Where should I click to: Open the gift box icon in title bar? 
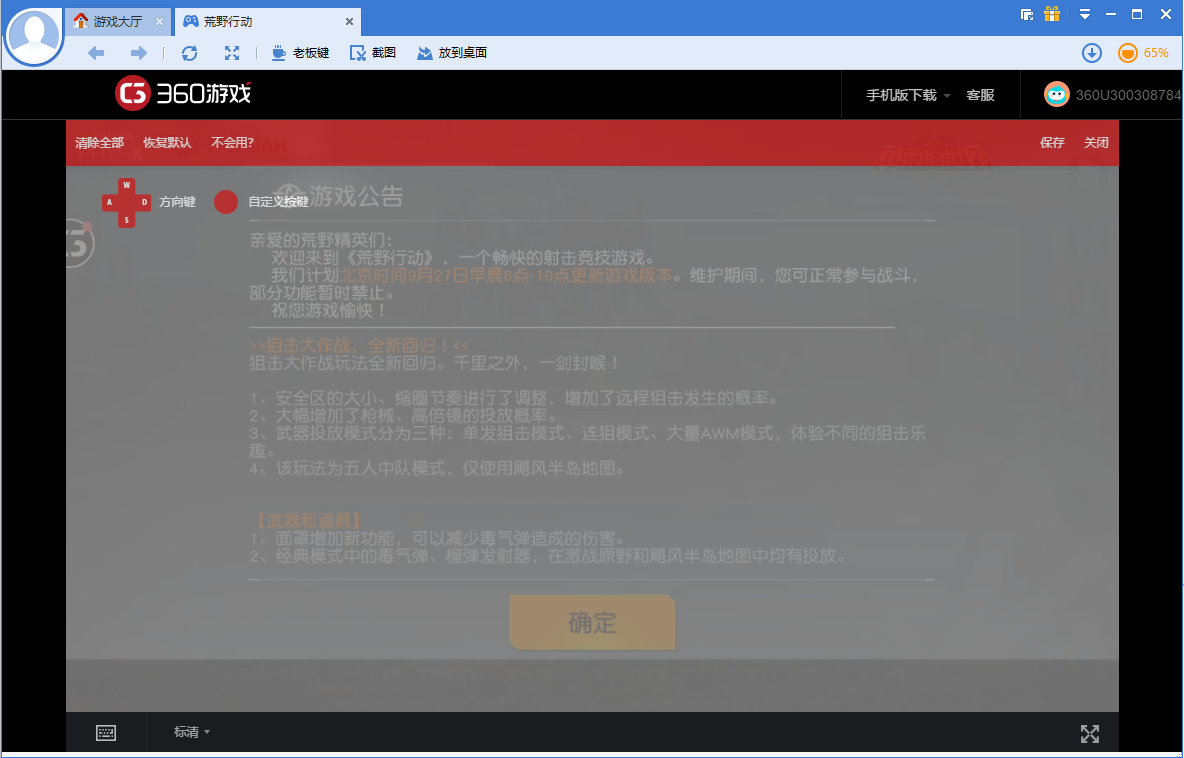coord(1052,14)
